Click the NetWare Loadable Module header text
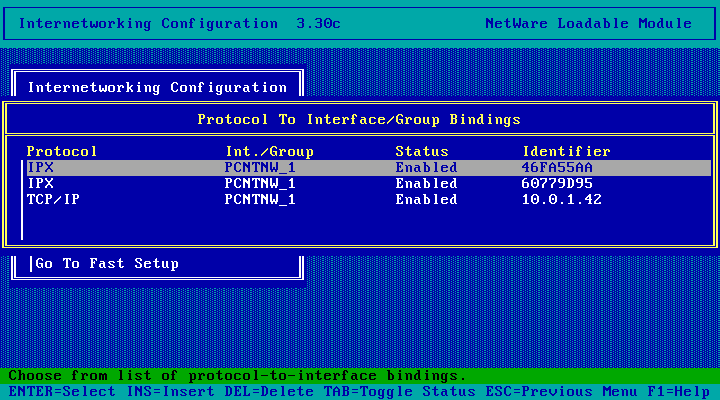Image resolution: width=720 pixels, height=400 pixels. coord(588,23)
